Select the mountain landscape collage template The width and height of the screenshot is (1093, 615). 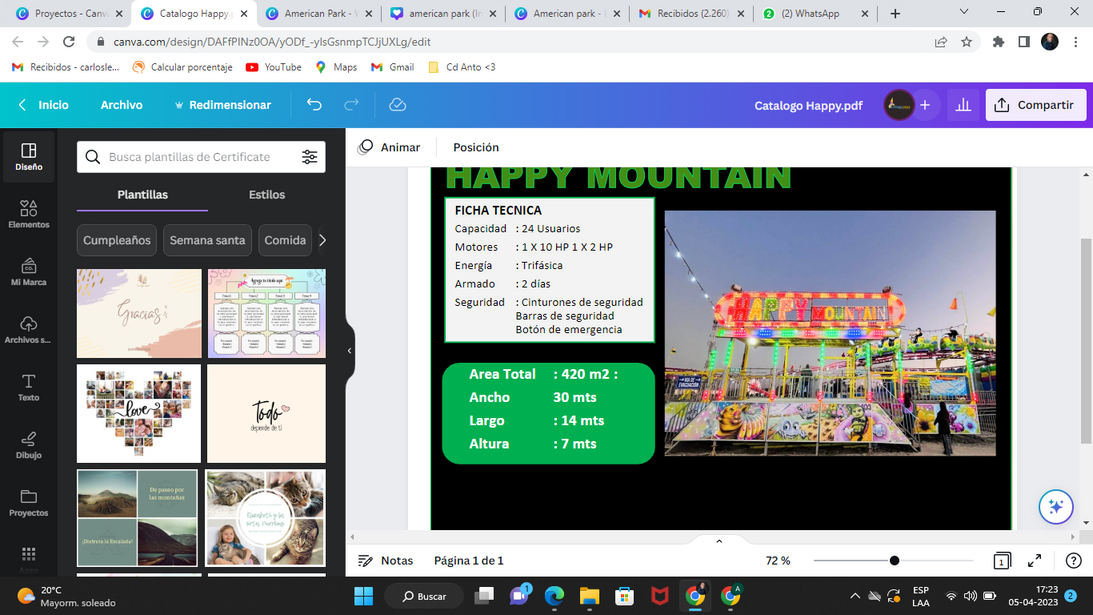coord(137,517)
